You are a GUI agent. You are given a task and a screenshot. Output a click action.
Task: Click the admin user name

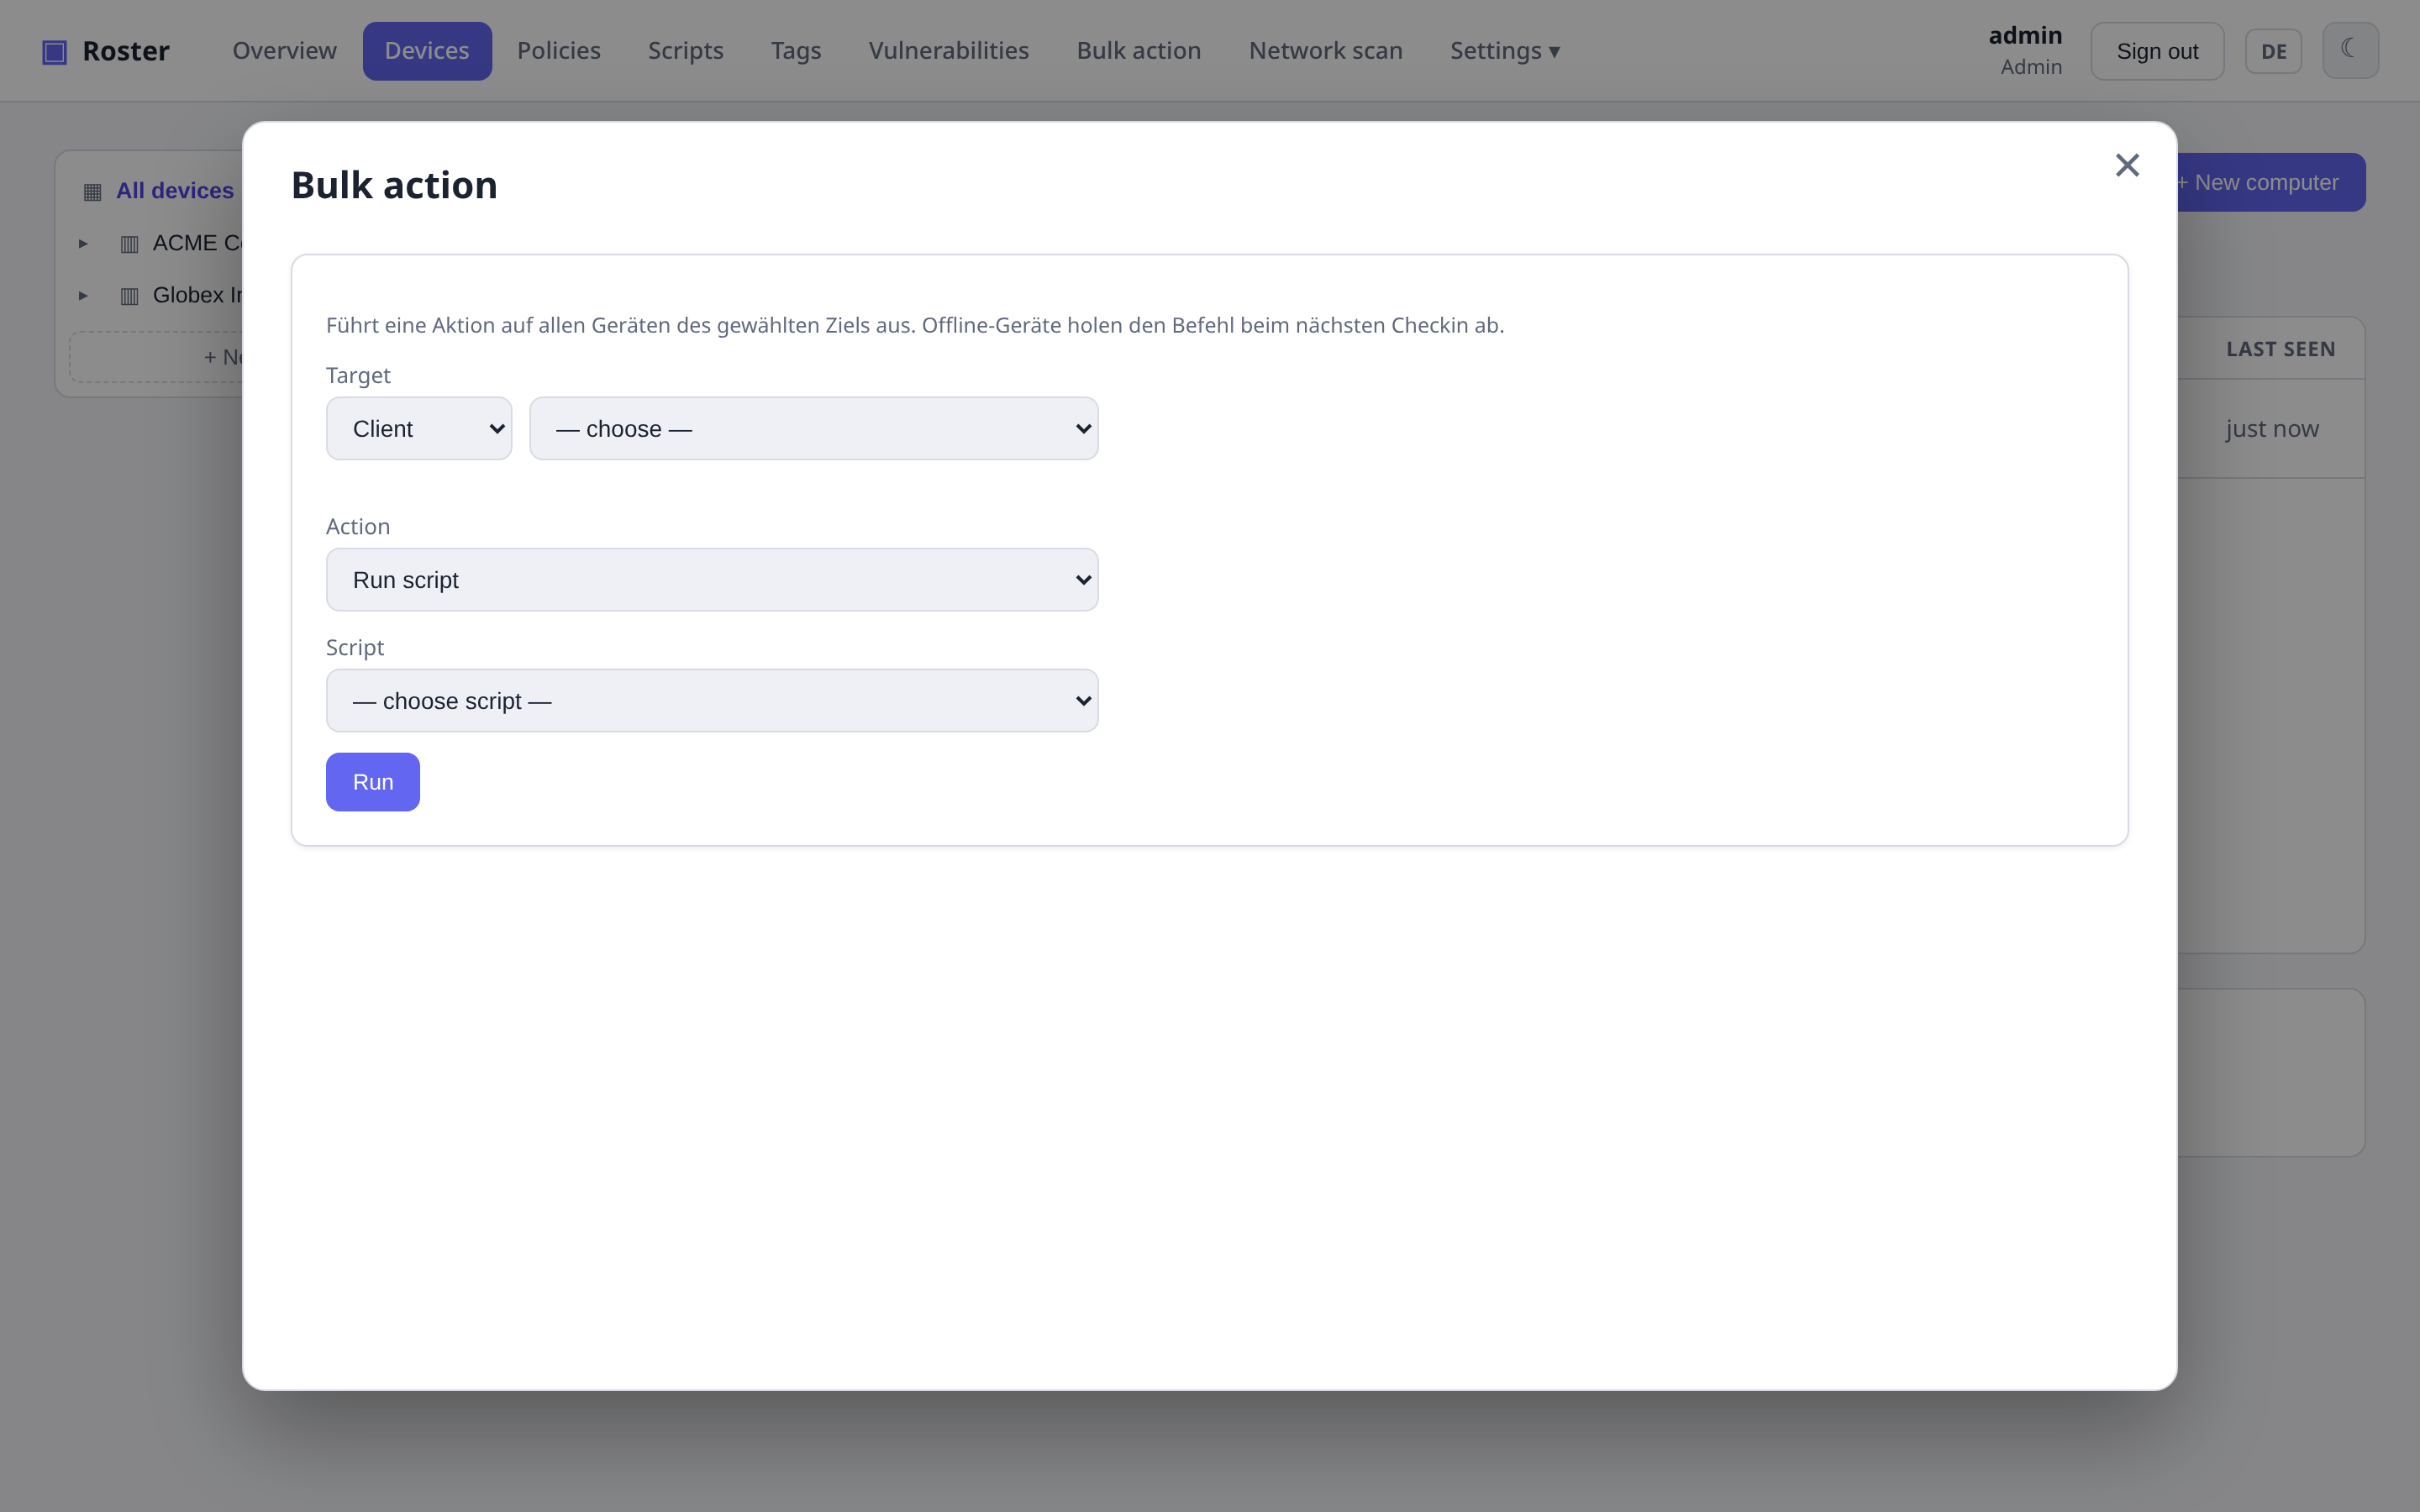pos(2025,35)
